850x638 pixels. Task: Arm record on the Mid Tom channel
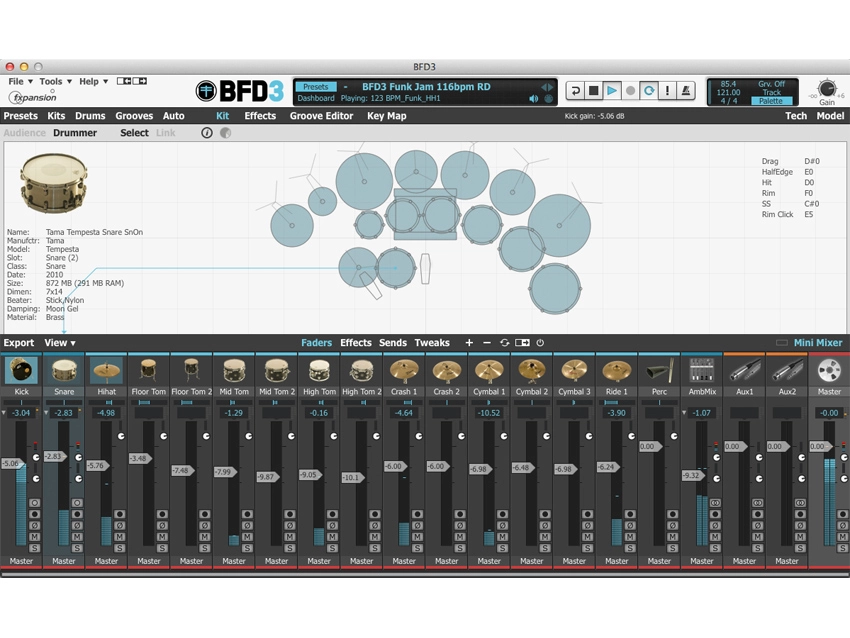coord(247,514)
